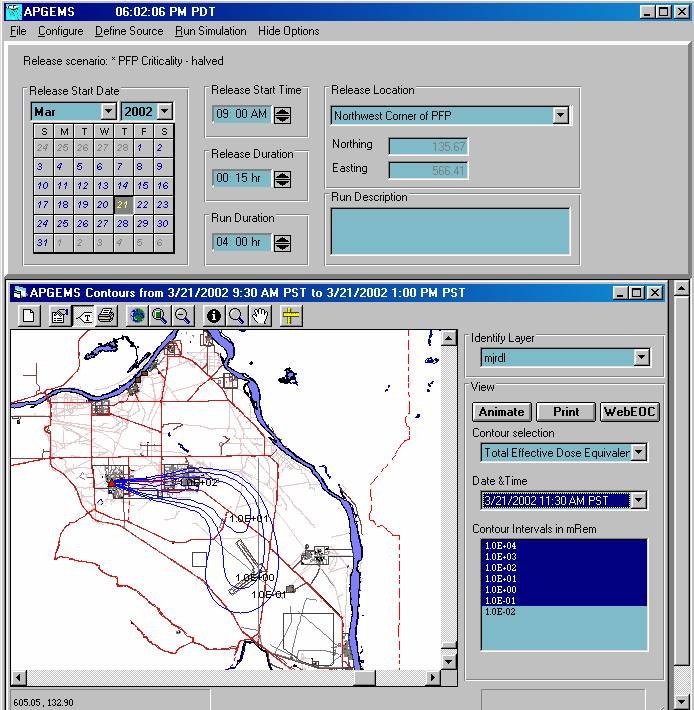694x710 pixels.
Task: Select contour interval 1.0E+02 in list
Action: click(x=564, y=567)
